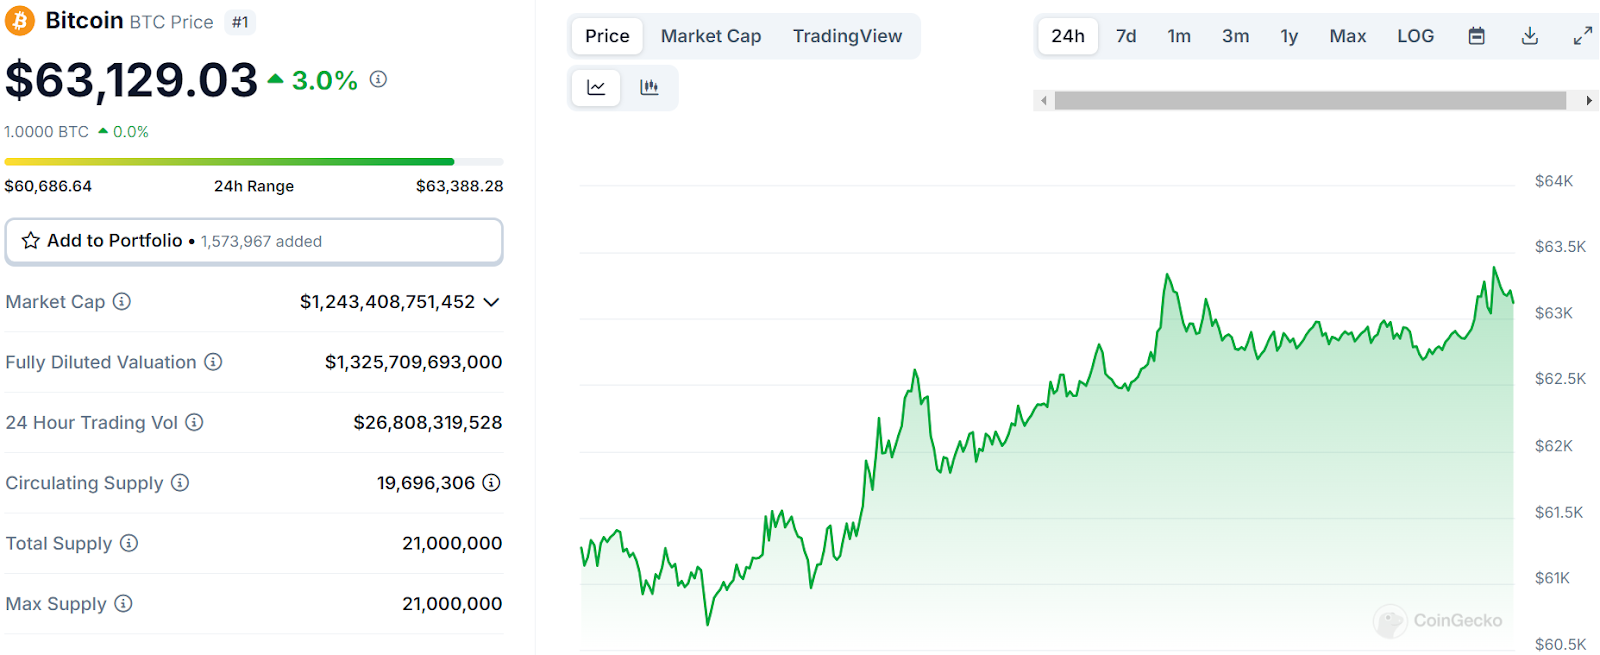This screenshot has width=1600, height=655.
Task: Open Circulating Supply label info icon
Action: click(180, 483)
